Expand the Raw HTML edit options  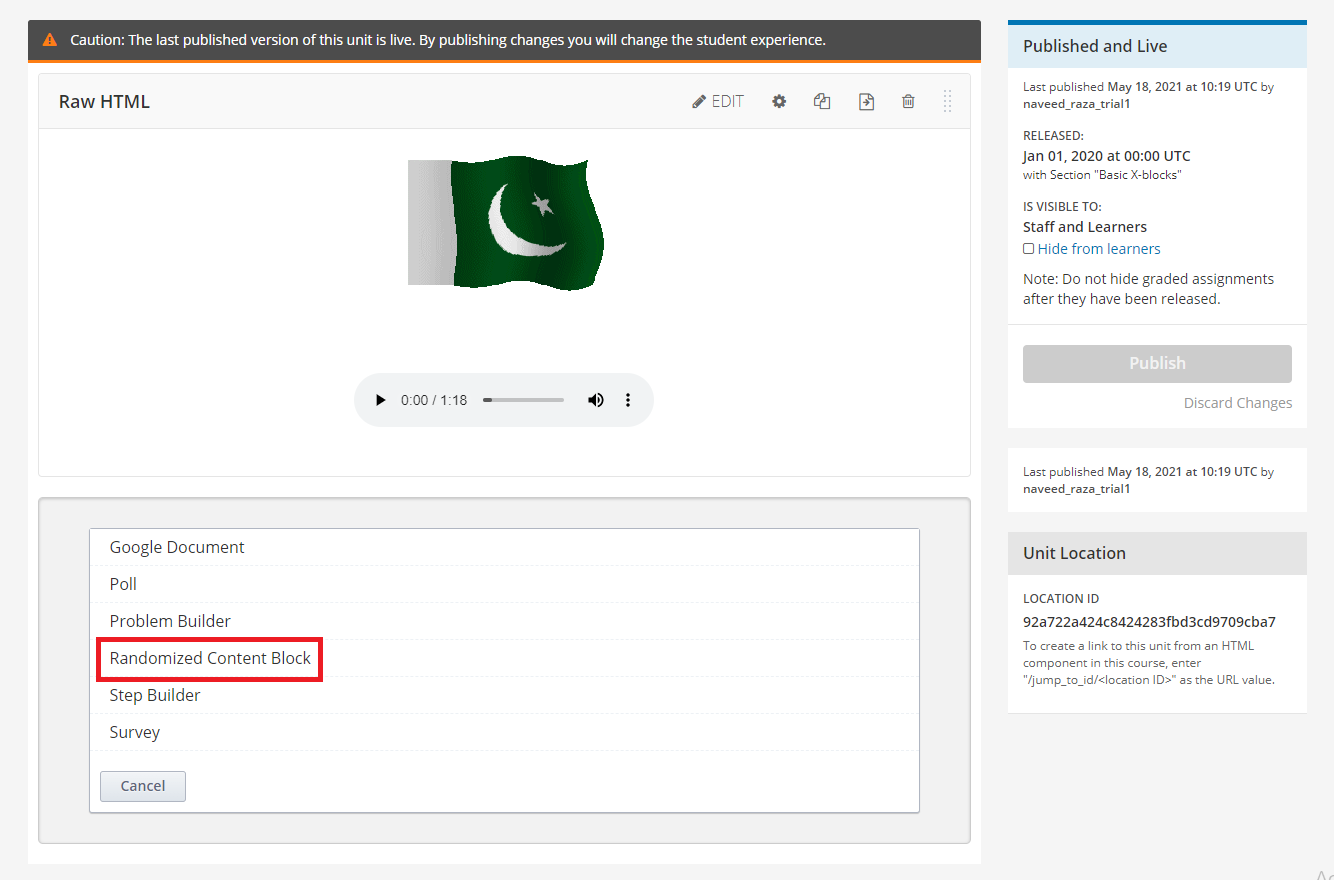point(717,101)
